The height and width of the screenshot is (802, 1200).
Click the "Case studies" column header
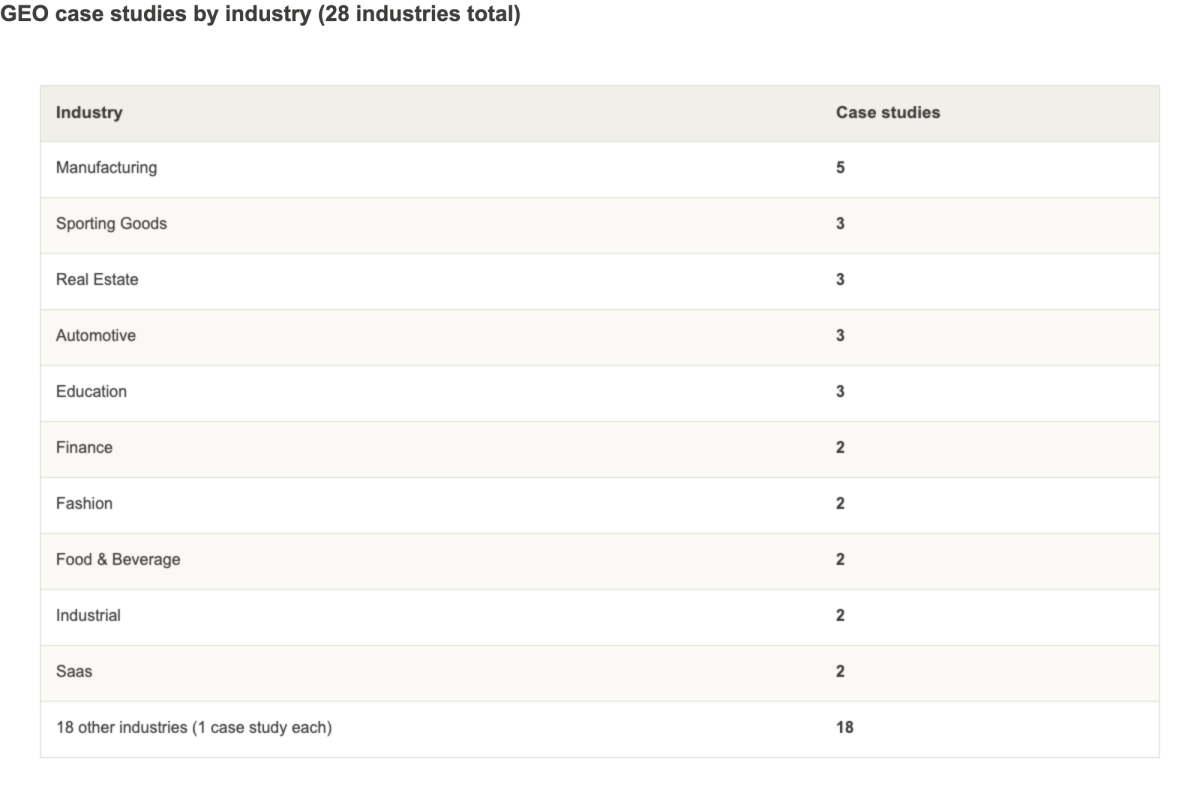[888, 113]
